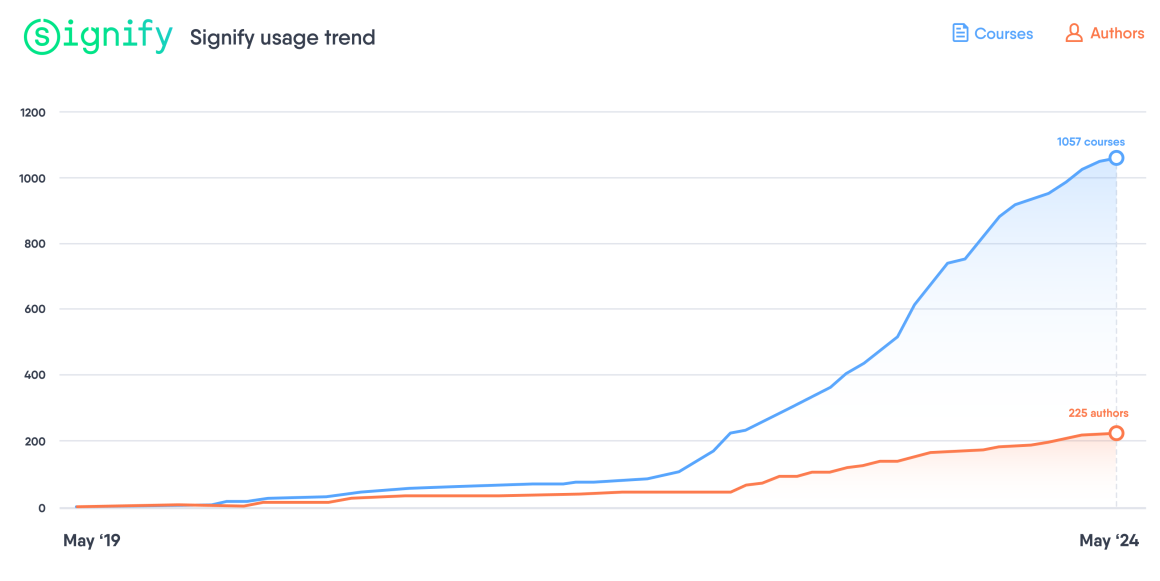Click the 400 y-axis label
The height and width of the screenshot is (581, 1160).
pos(35,375)
